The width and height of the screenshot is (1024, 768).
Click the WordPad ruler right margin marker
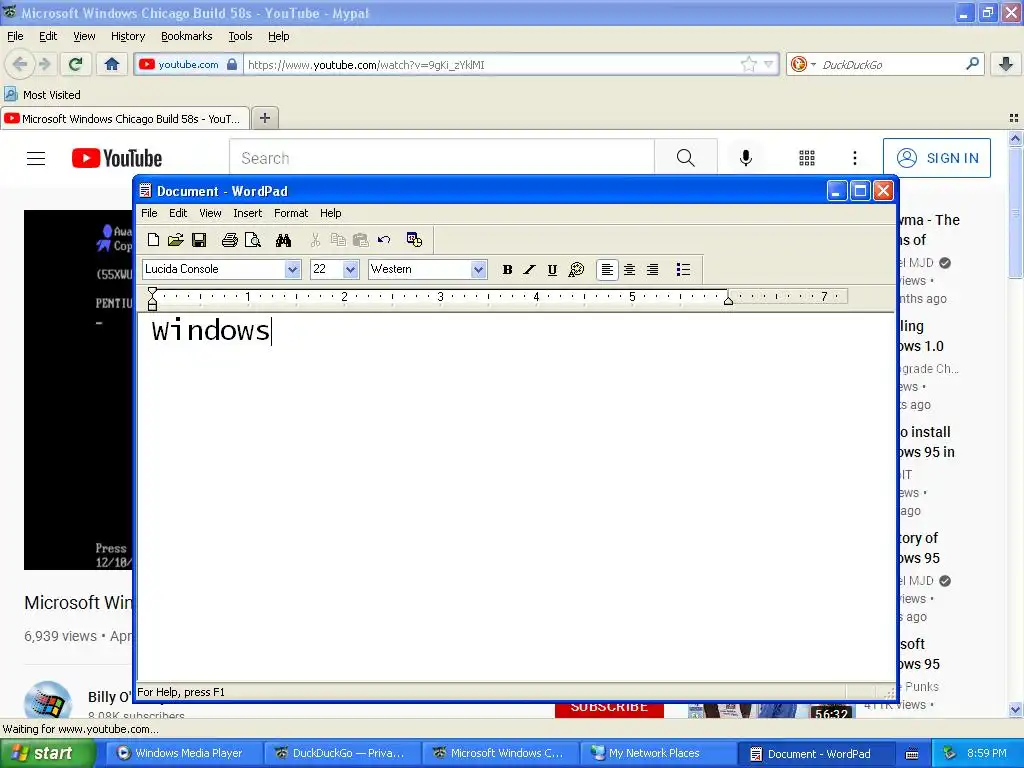728,299
